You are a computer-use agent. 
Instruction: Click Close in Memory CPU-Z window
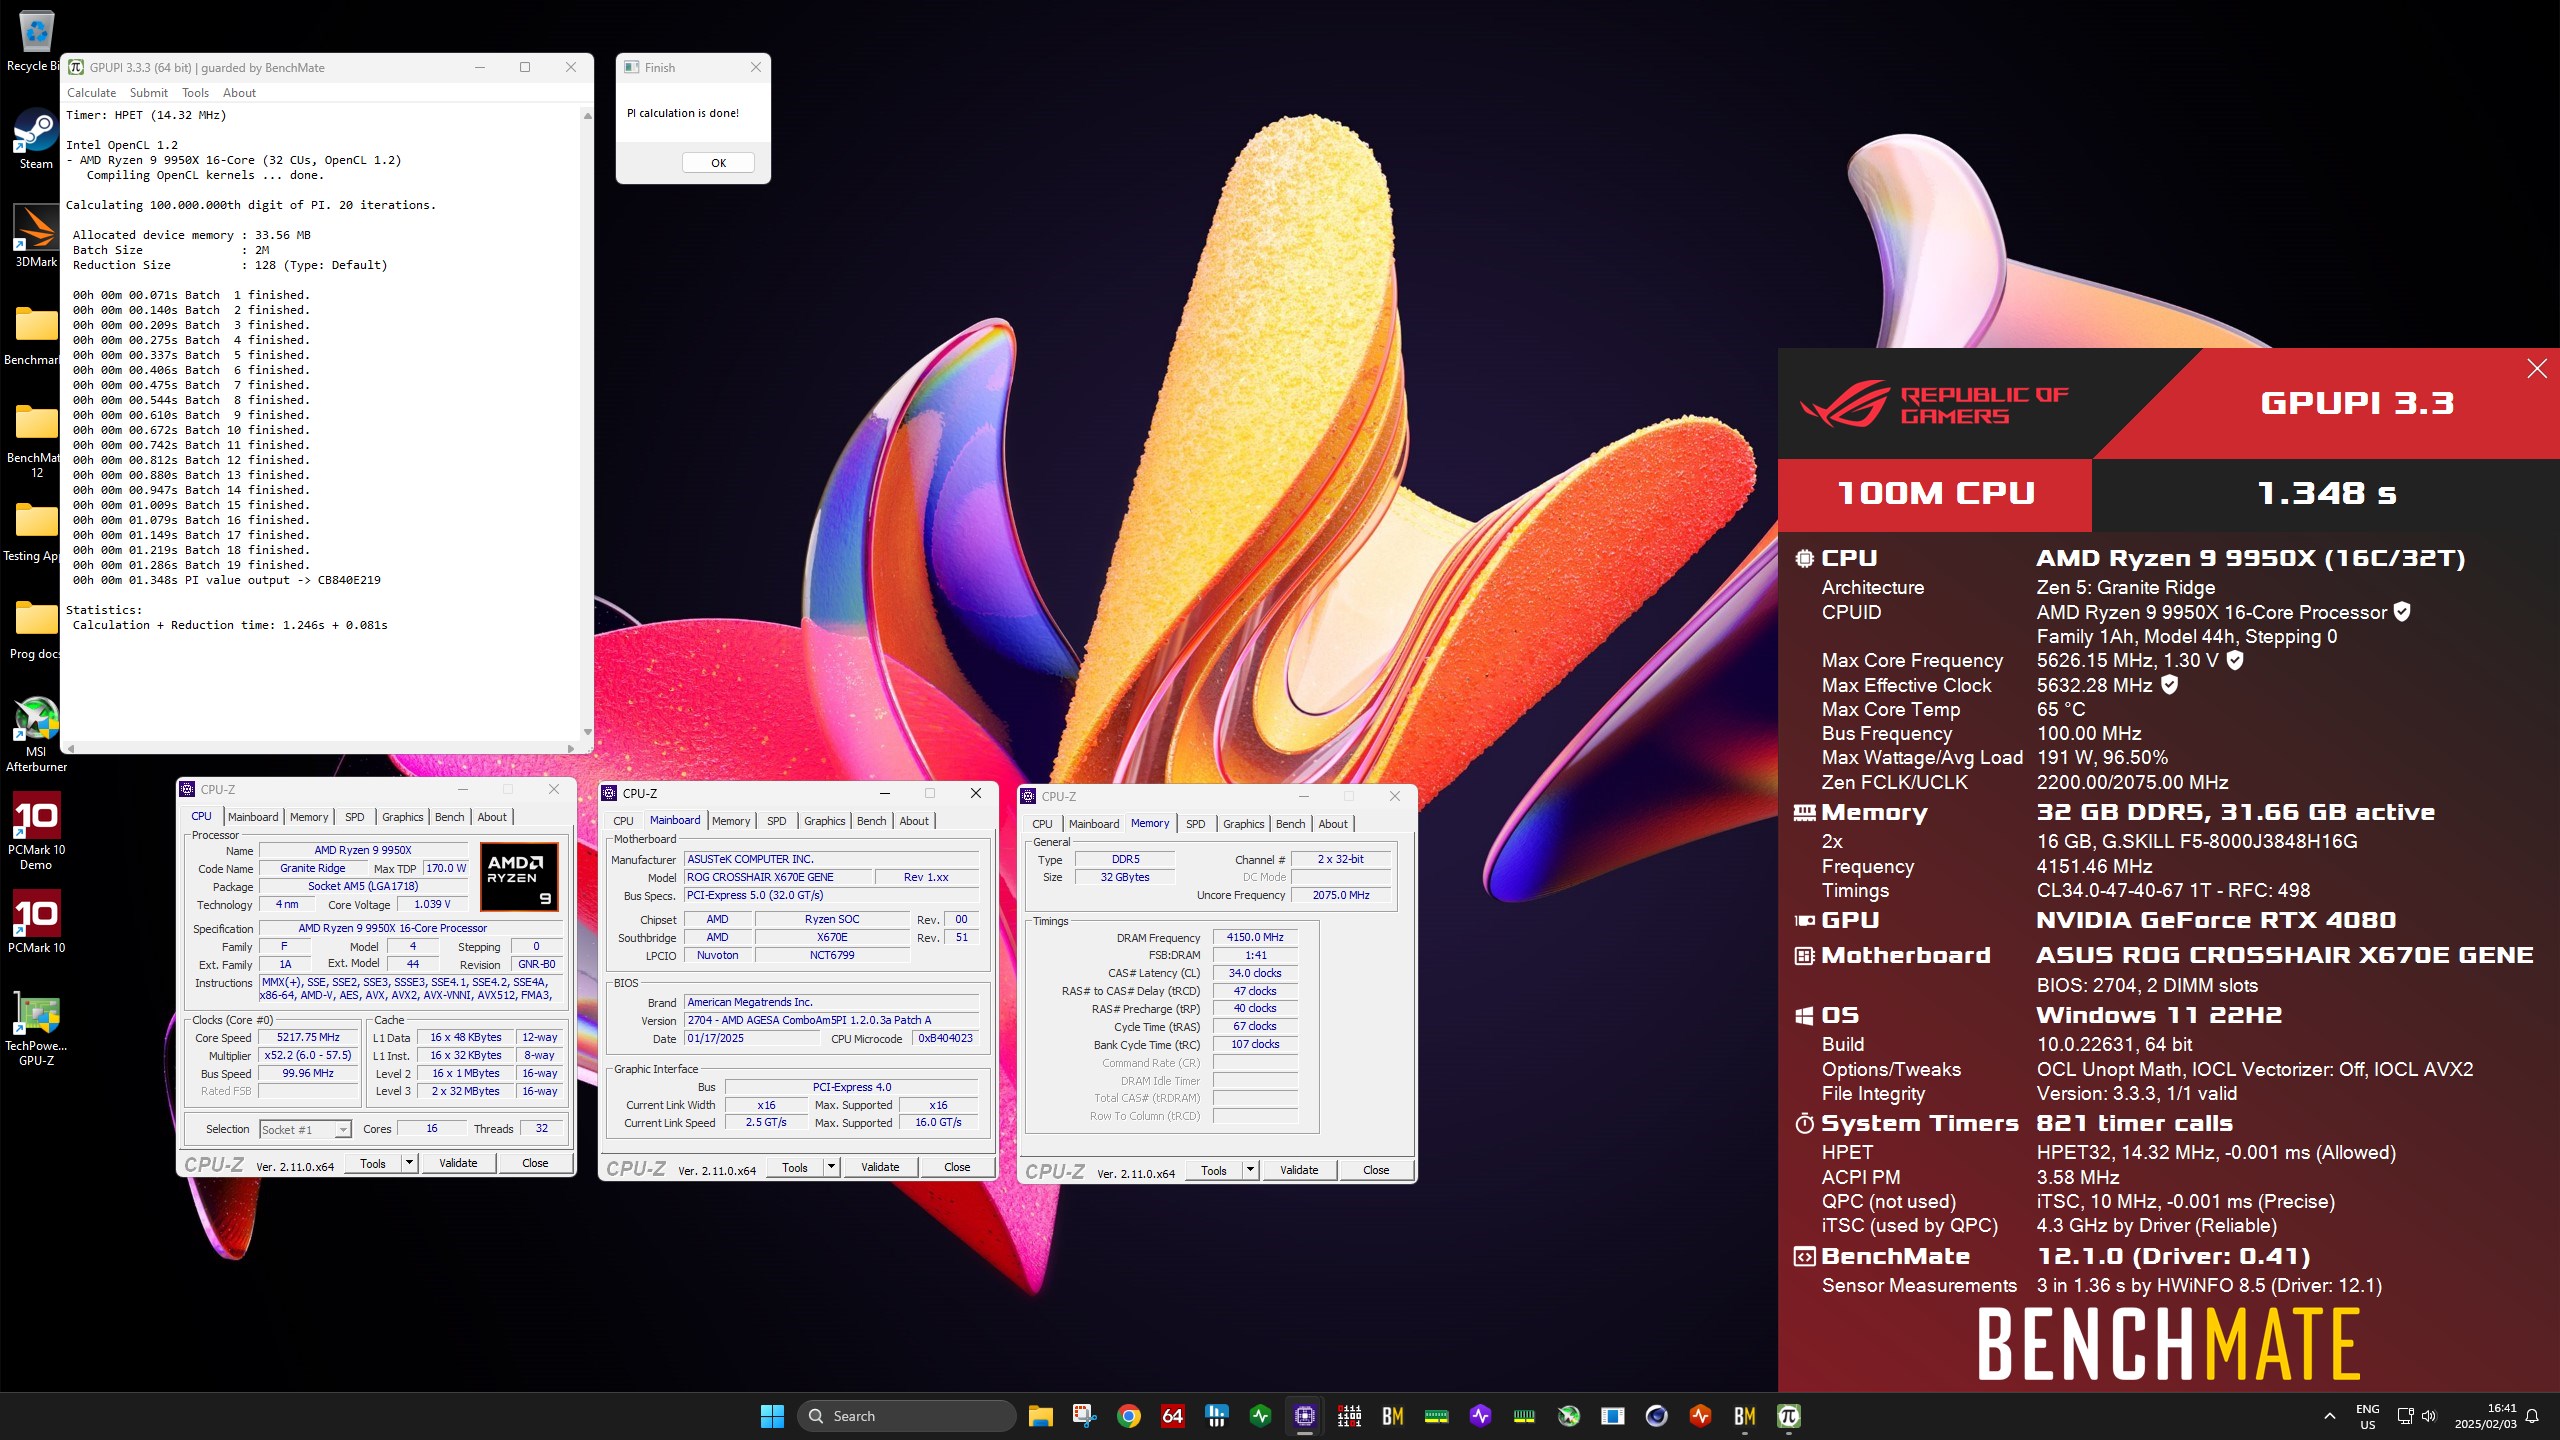1376,1170
